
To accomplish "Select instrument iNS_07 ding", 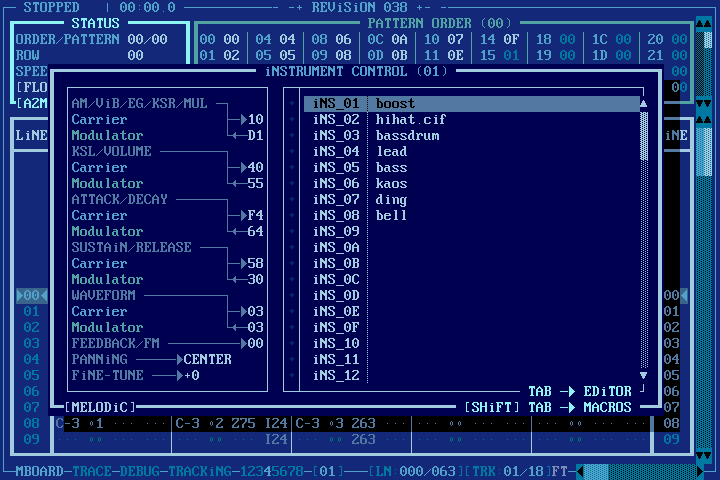I will (x=472, y=200).
